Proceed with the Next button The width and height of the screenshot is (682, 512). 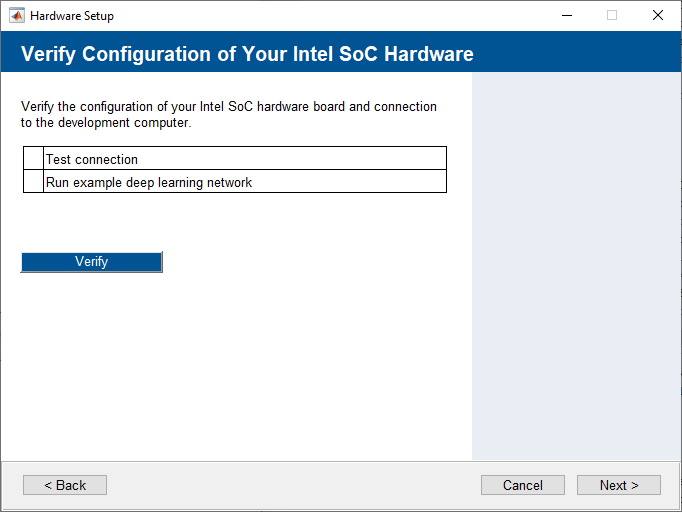[x=618, y=485]
